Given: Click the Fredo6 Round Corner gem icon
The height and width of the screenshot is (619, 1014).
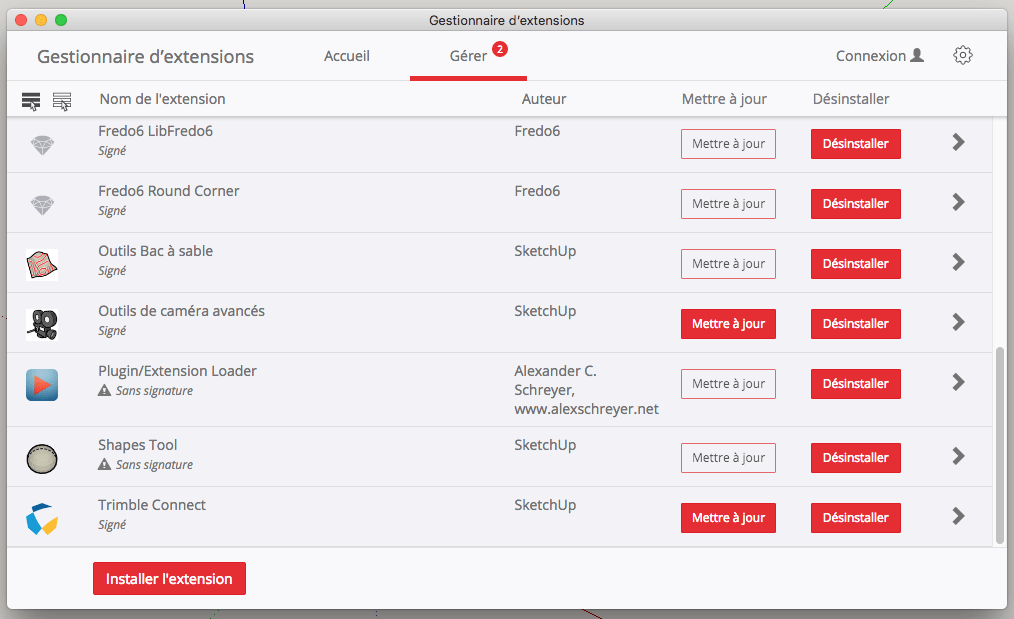Looking at the screenshot, I should coord(43,205).
